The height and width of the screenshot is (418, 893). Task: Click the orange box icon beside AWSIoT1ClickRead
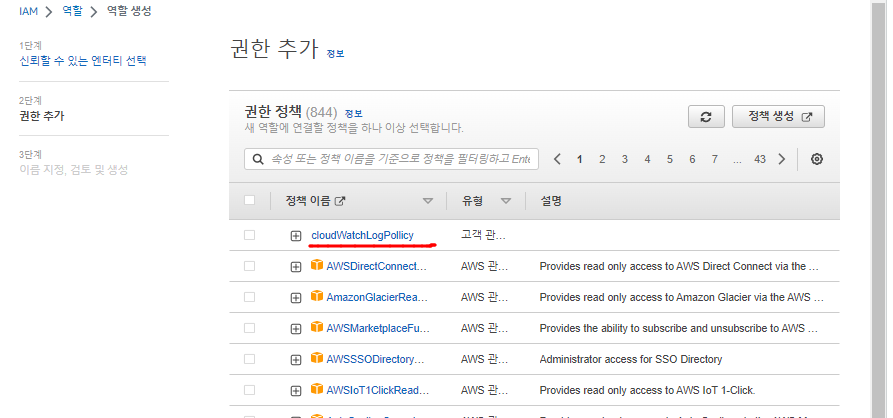pyautogui.click(x=317, y=389)
